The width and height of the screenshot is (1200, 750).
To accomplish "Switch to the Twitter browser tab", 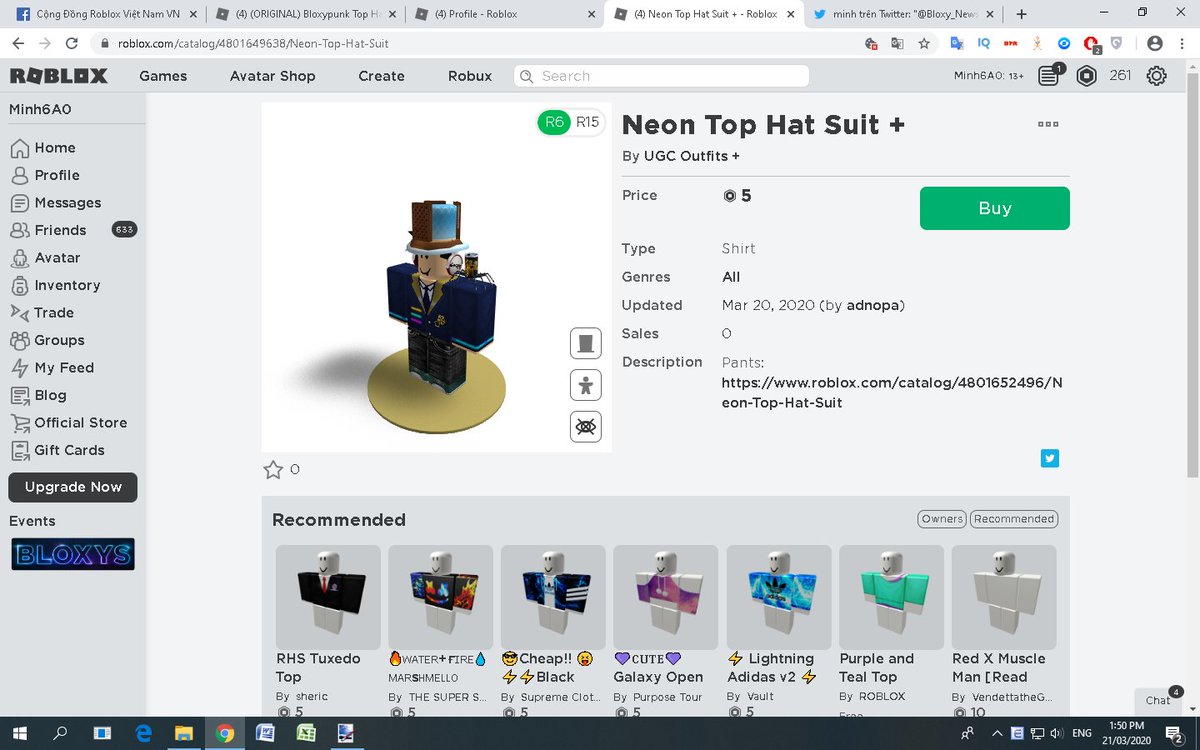I will tap(904, 14).
